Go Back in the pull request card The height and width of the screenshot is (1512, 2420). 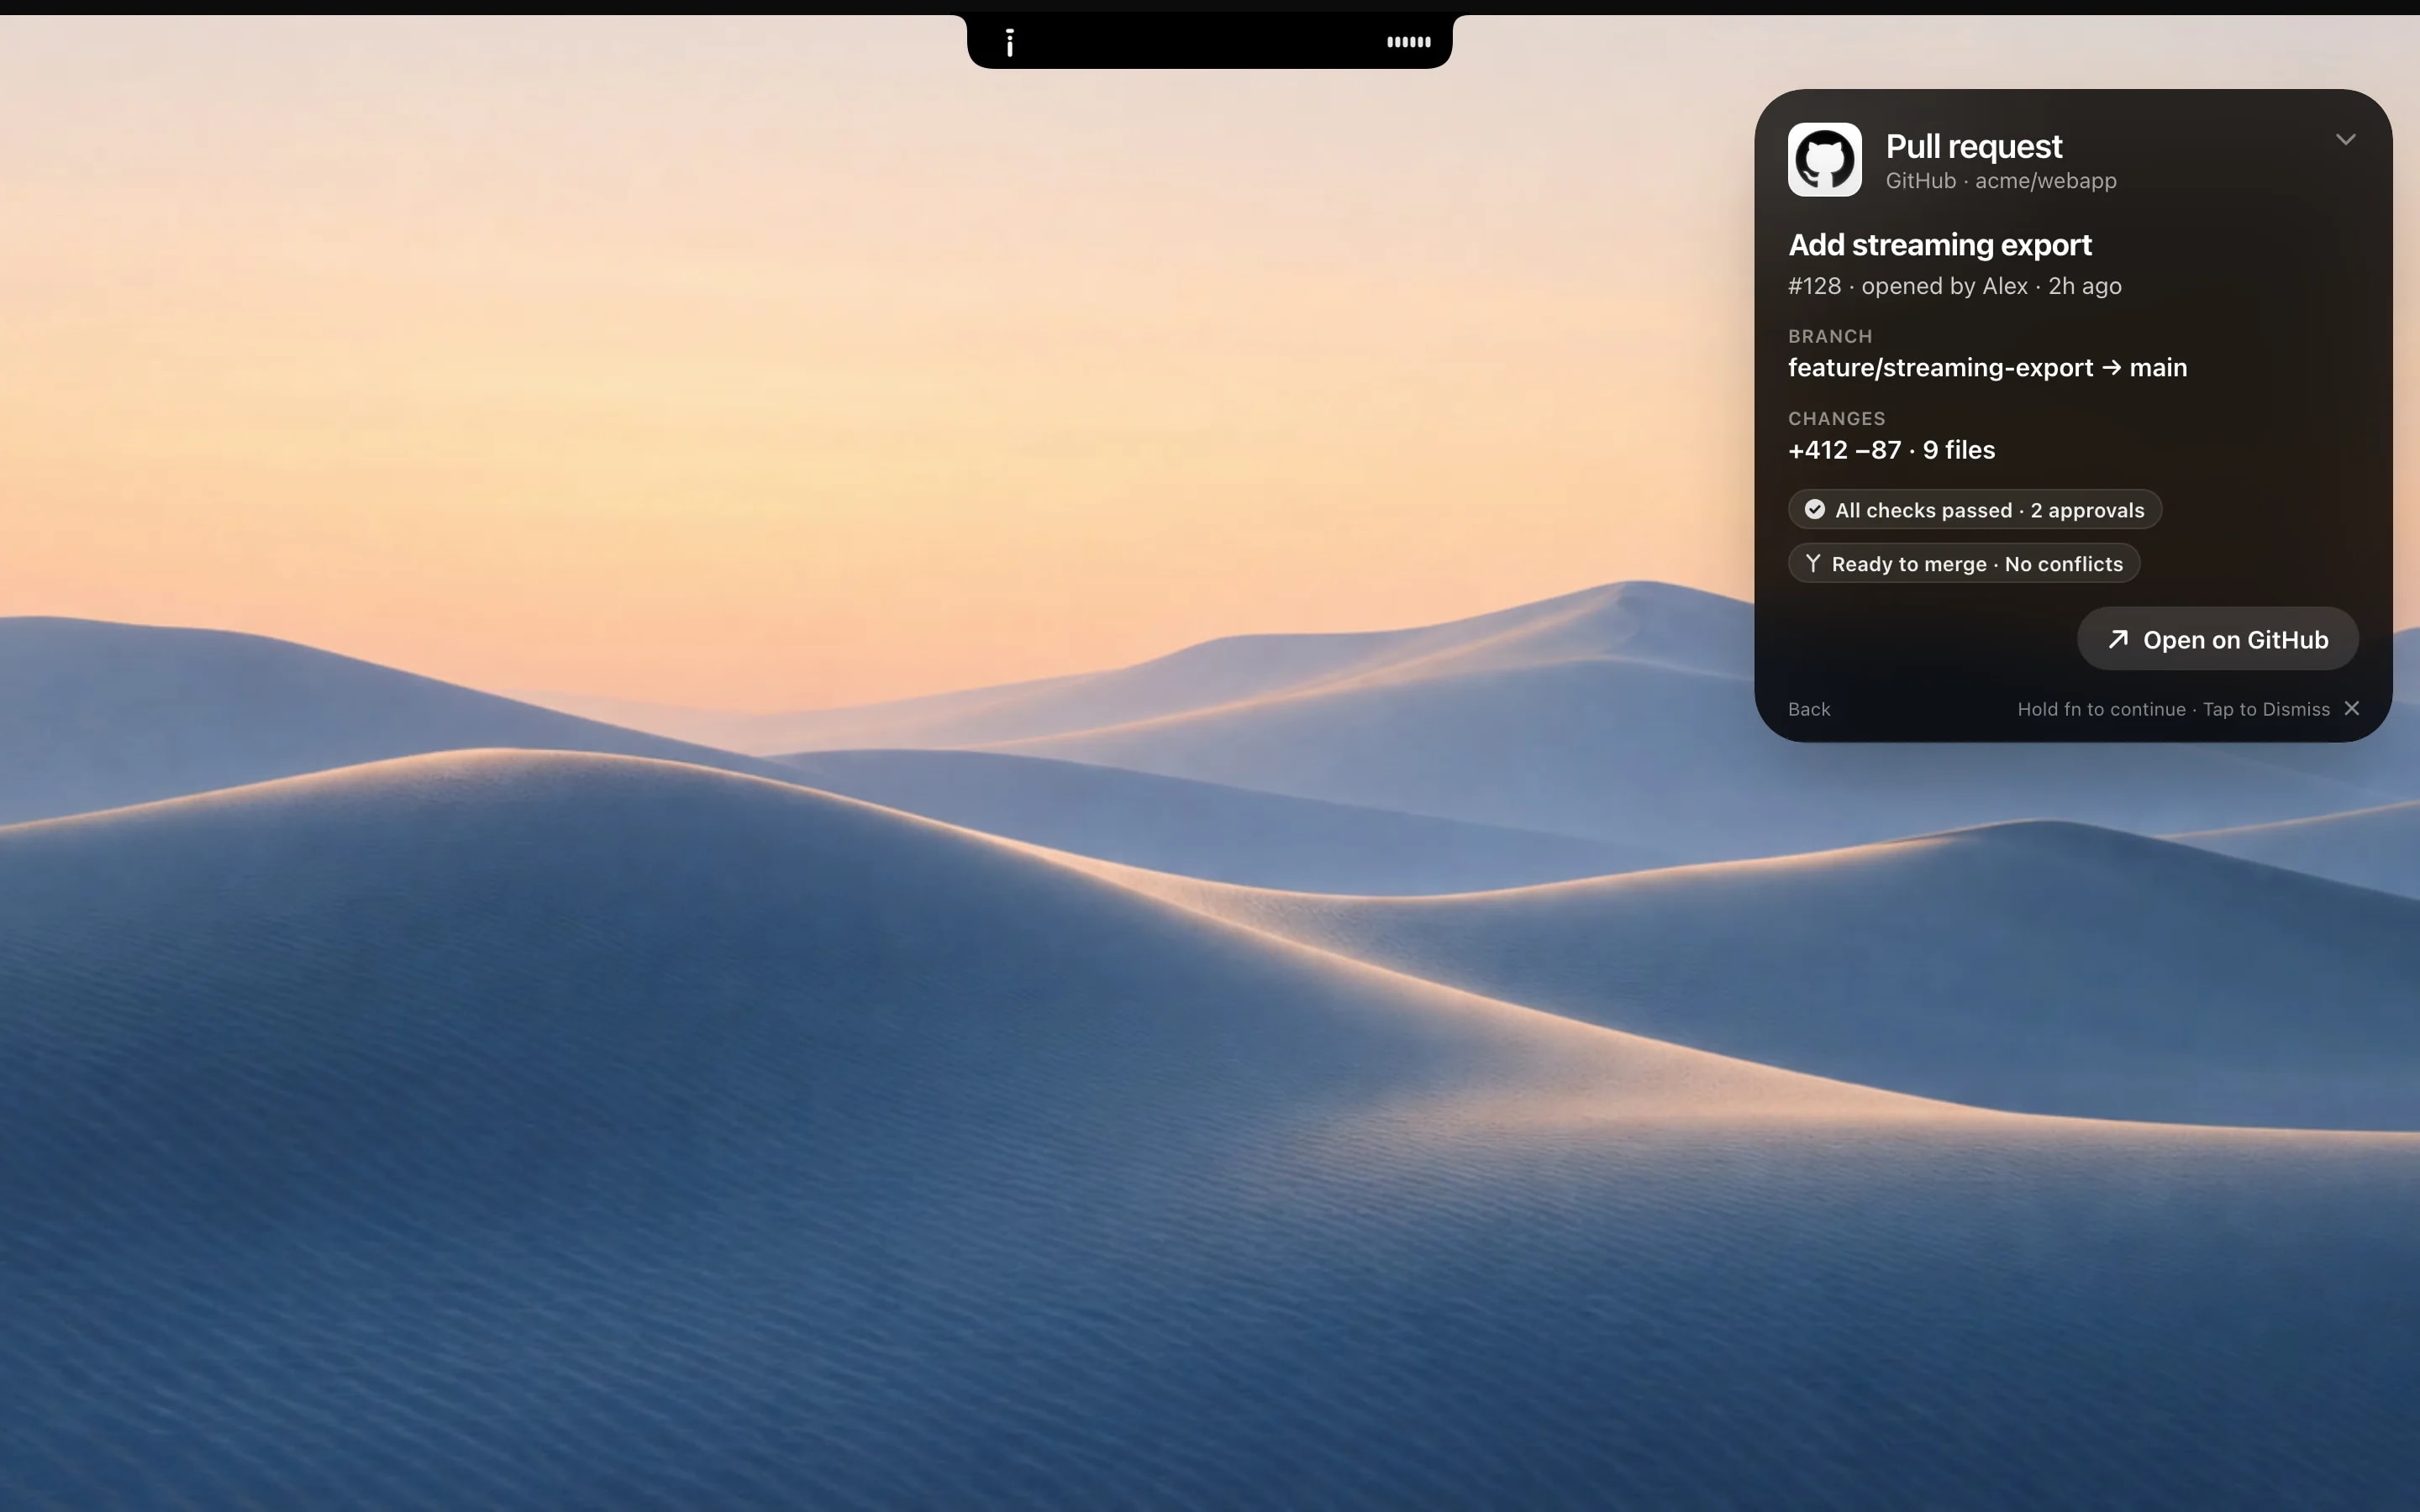(1808, 709)
